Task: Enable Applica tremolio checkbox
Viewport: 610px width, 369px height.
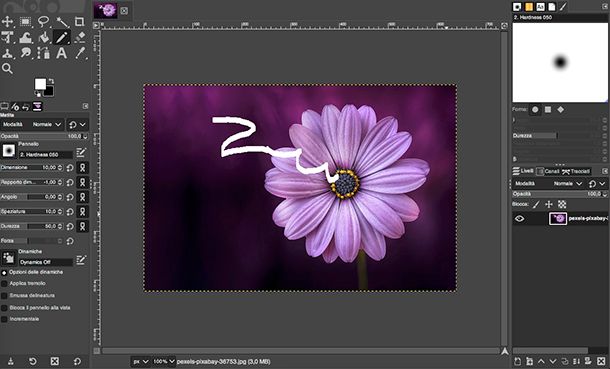Action: [x=4, y=284]
